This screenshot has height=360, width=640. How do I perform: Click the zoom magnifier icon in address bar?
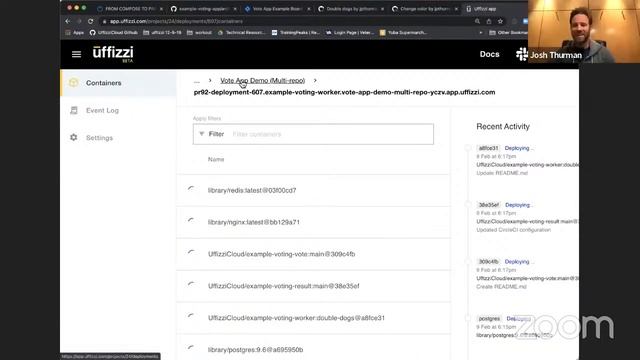point(477,21)
